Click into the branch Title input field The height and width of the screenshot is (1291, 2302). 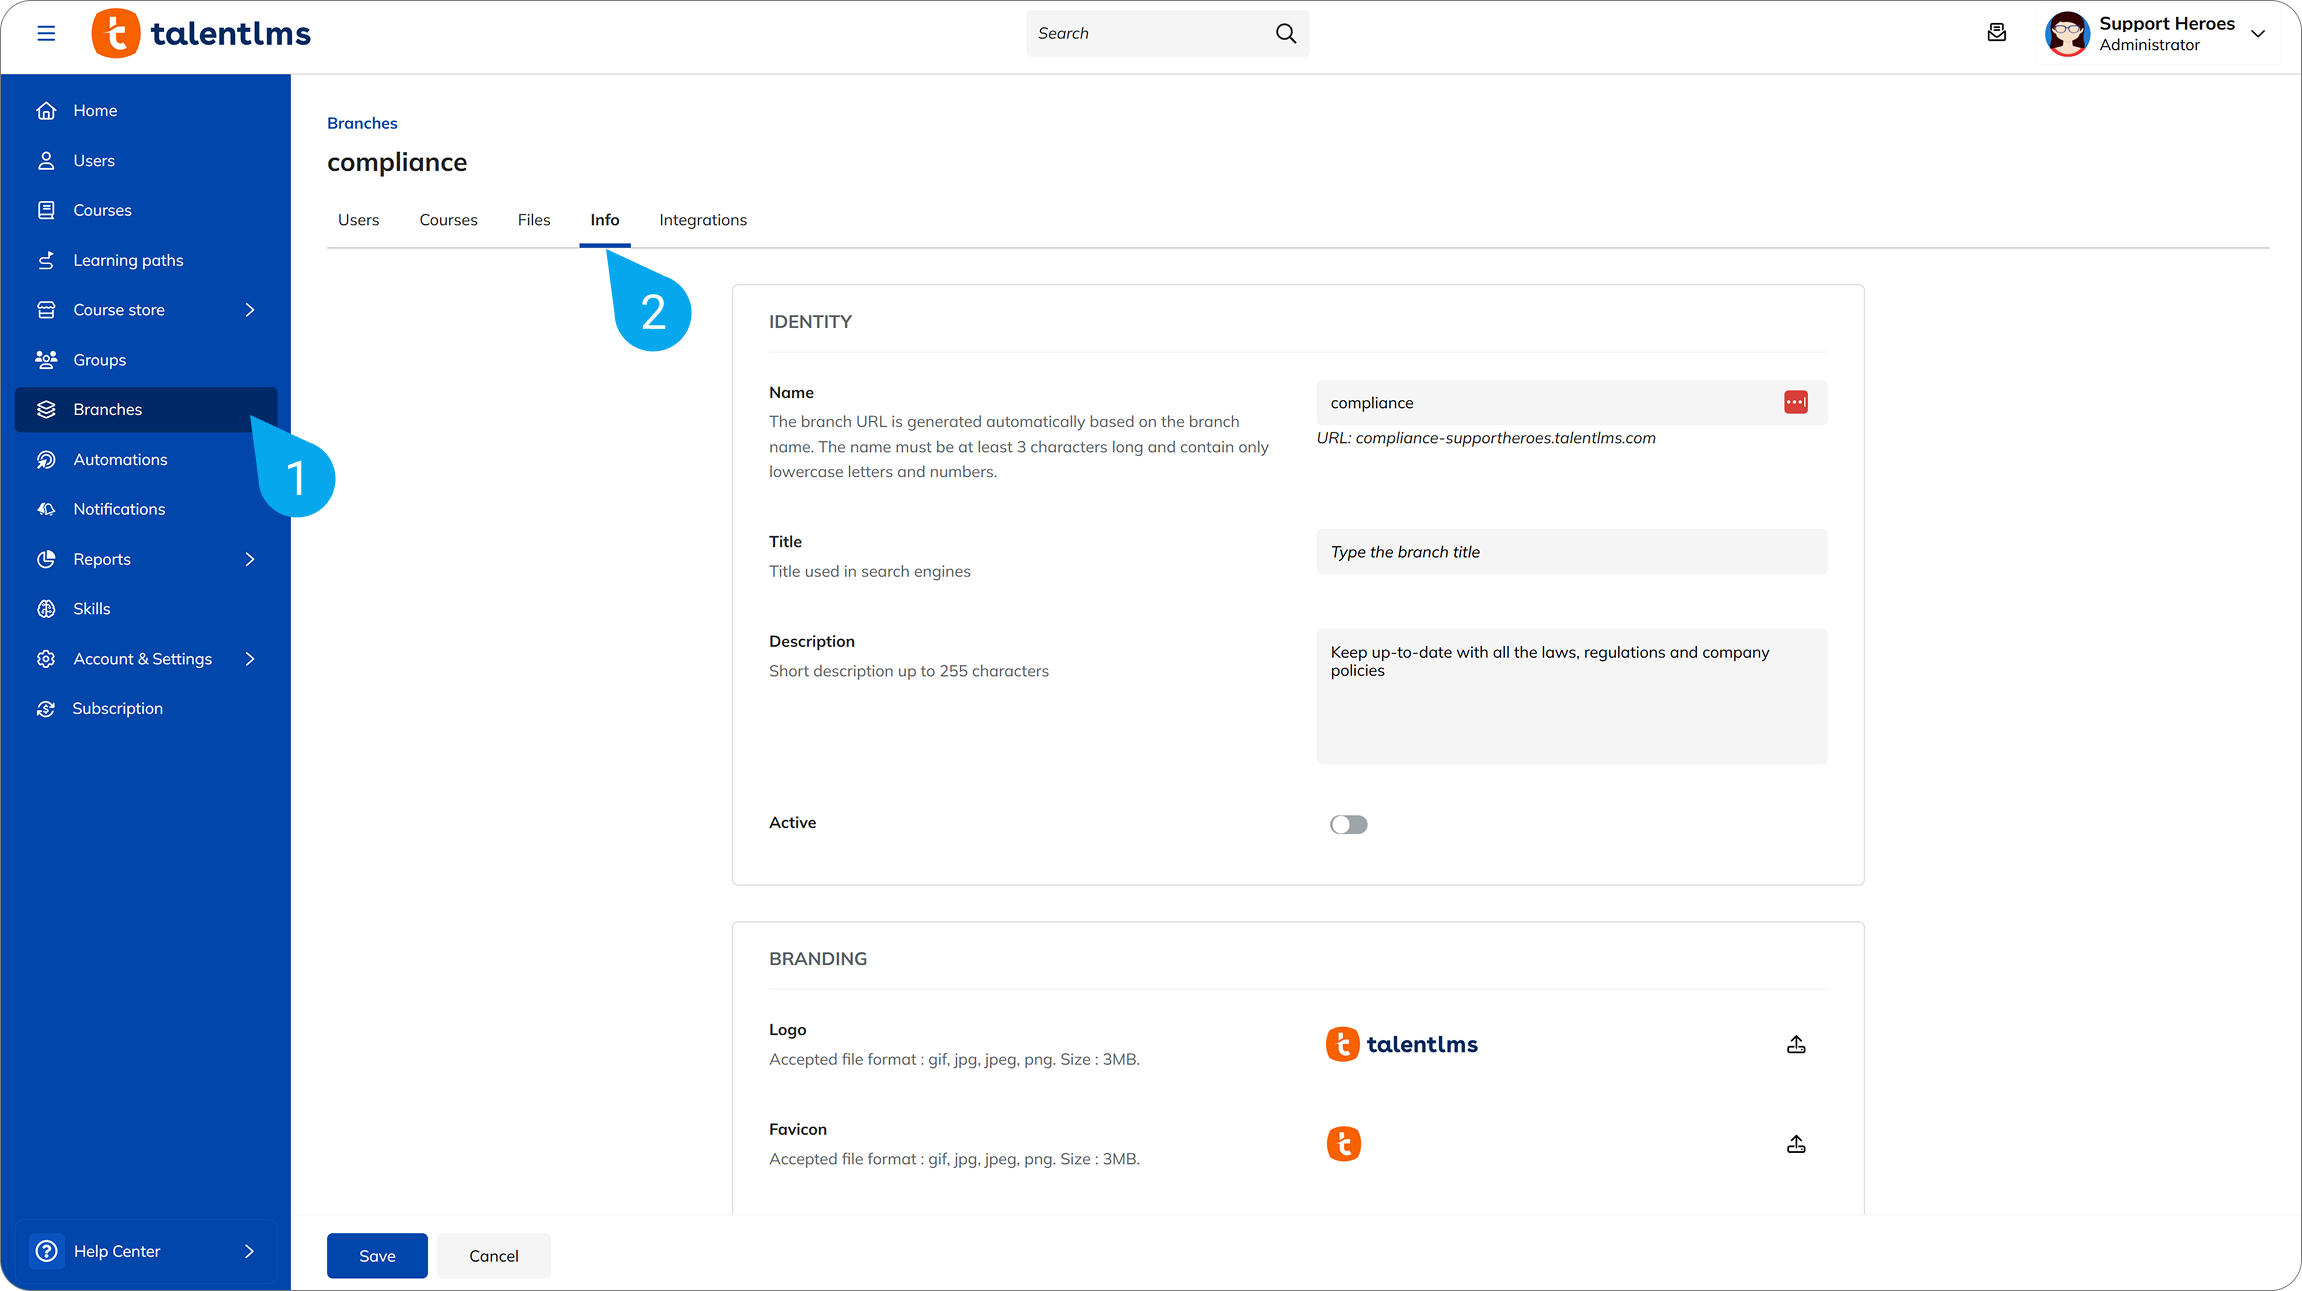point(1570,551)
